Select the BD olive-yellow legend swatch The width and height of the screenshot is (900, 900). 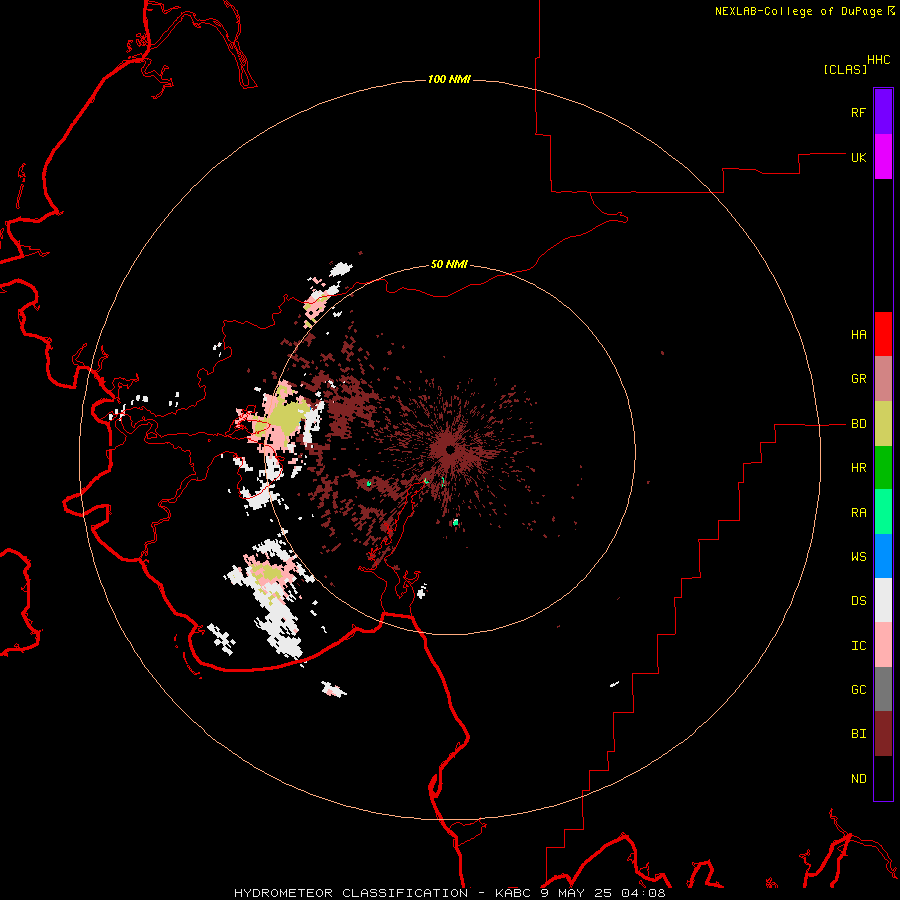[x=883, y=424]
